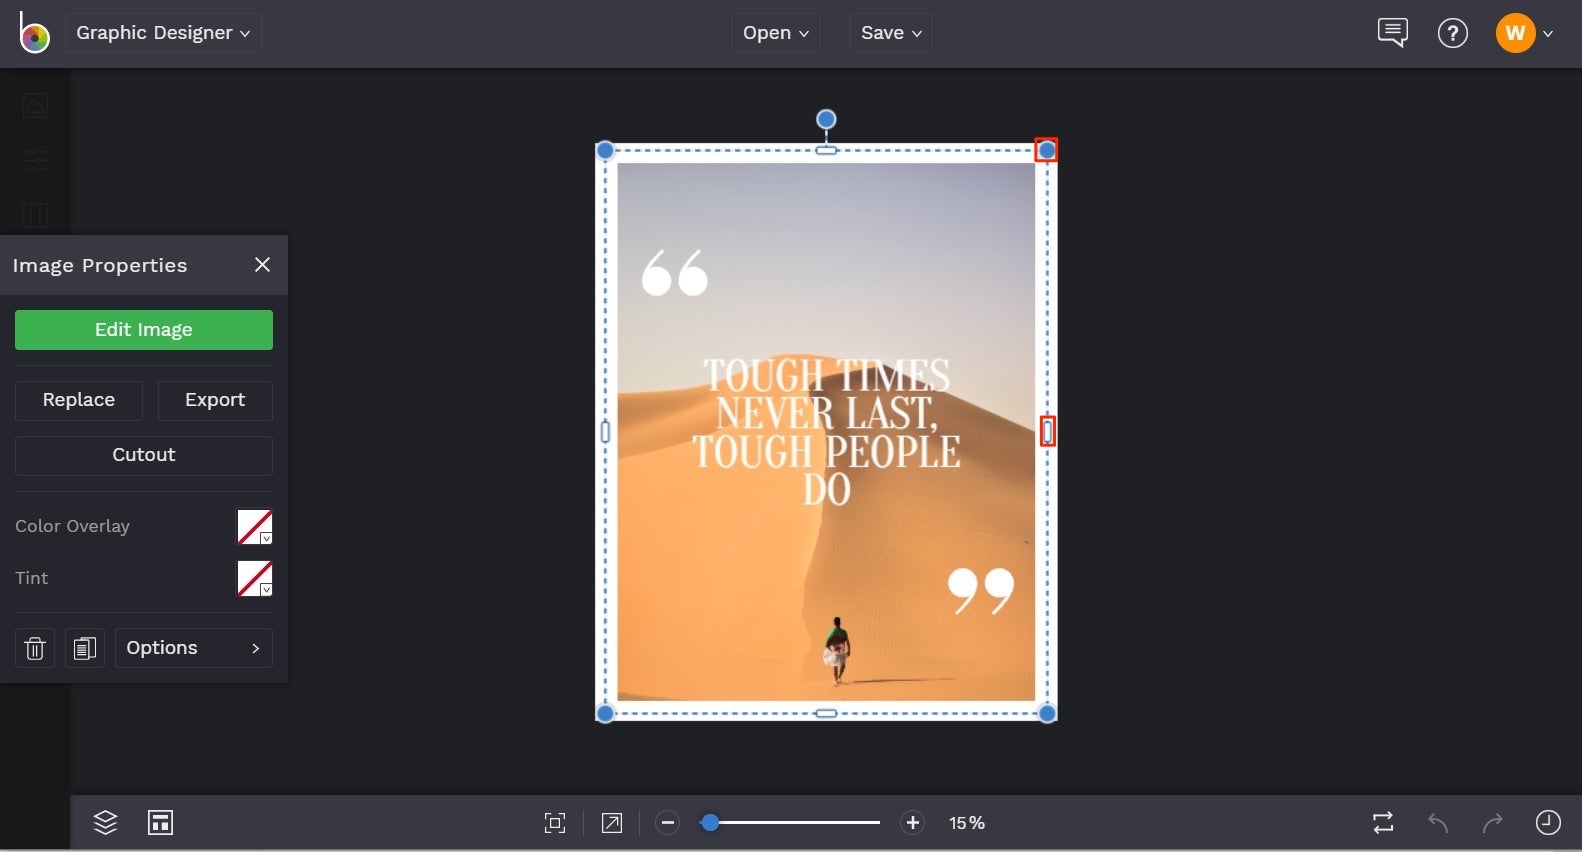Click the green Edit Image button

(143, 330)
